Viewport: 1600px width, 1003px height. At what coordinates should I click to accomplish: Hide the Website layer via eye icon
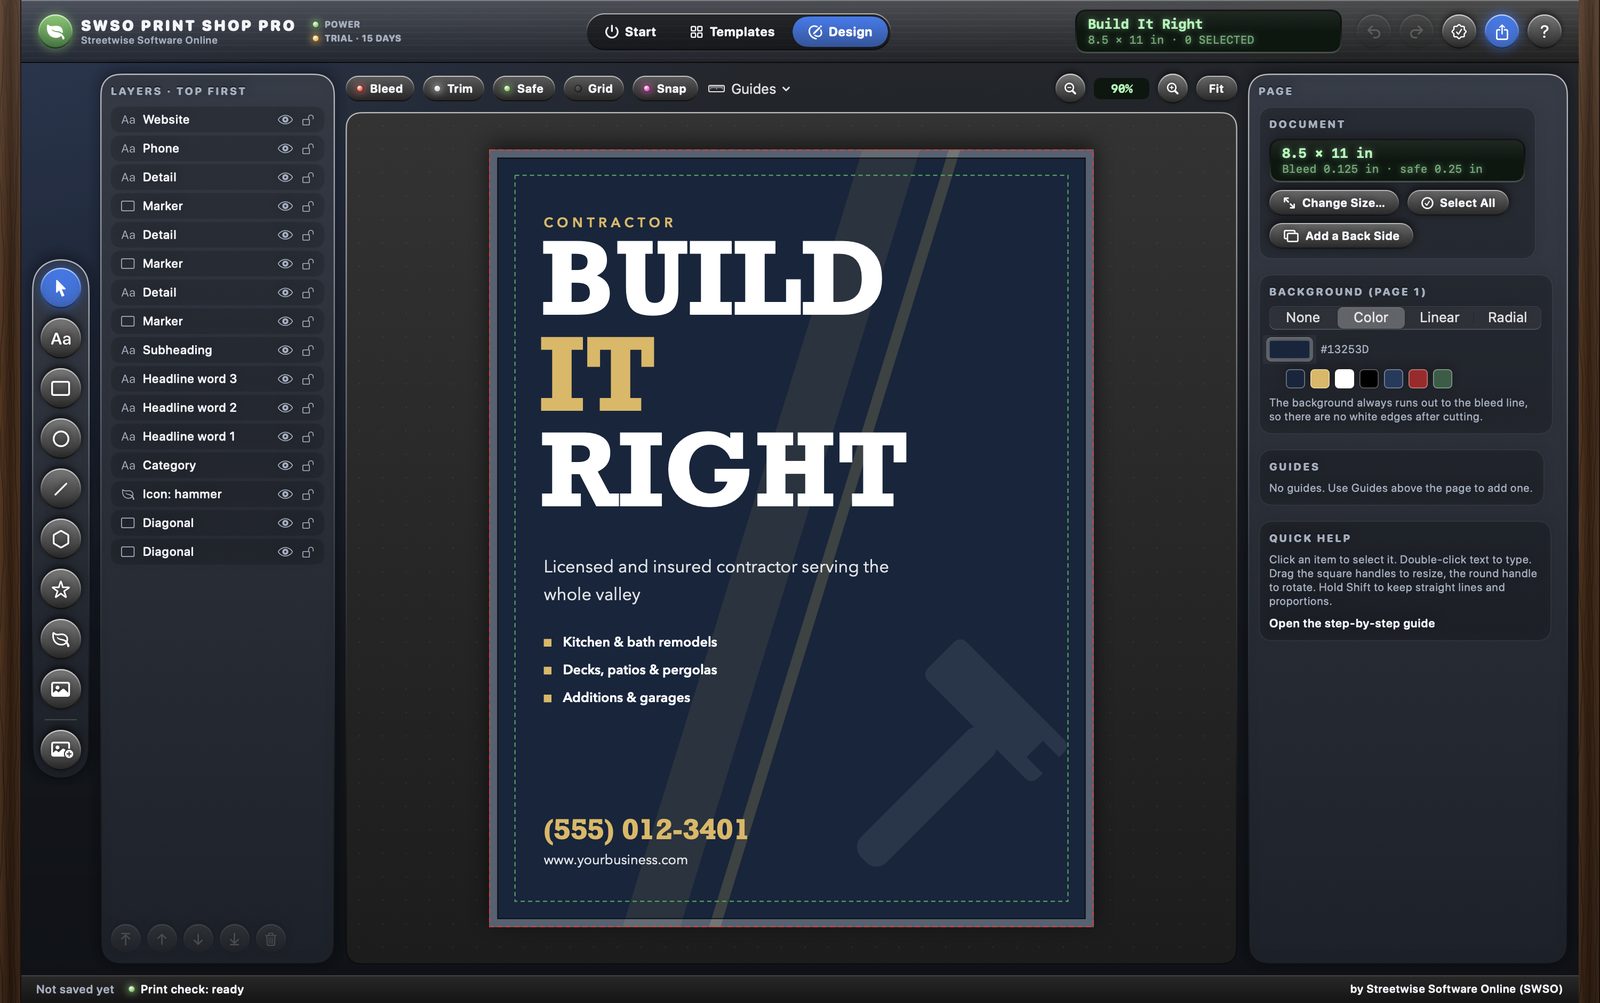tap(285, 120)
